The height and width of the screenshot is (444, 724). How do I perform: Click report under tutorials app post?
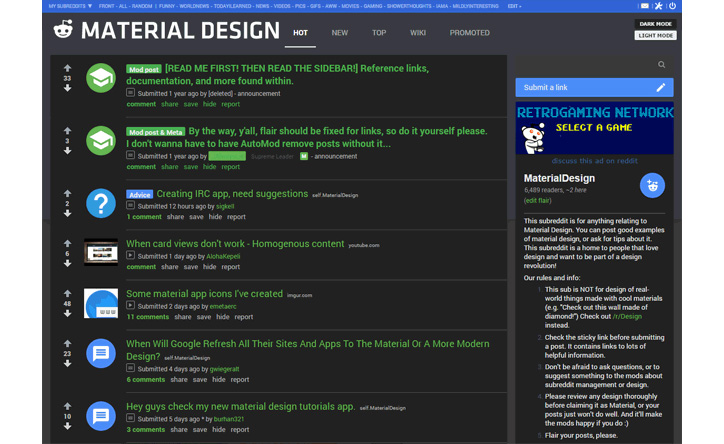240,430
